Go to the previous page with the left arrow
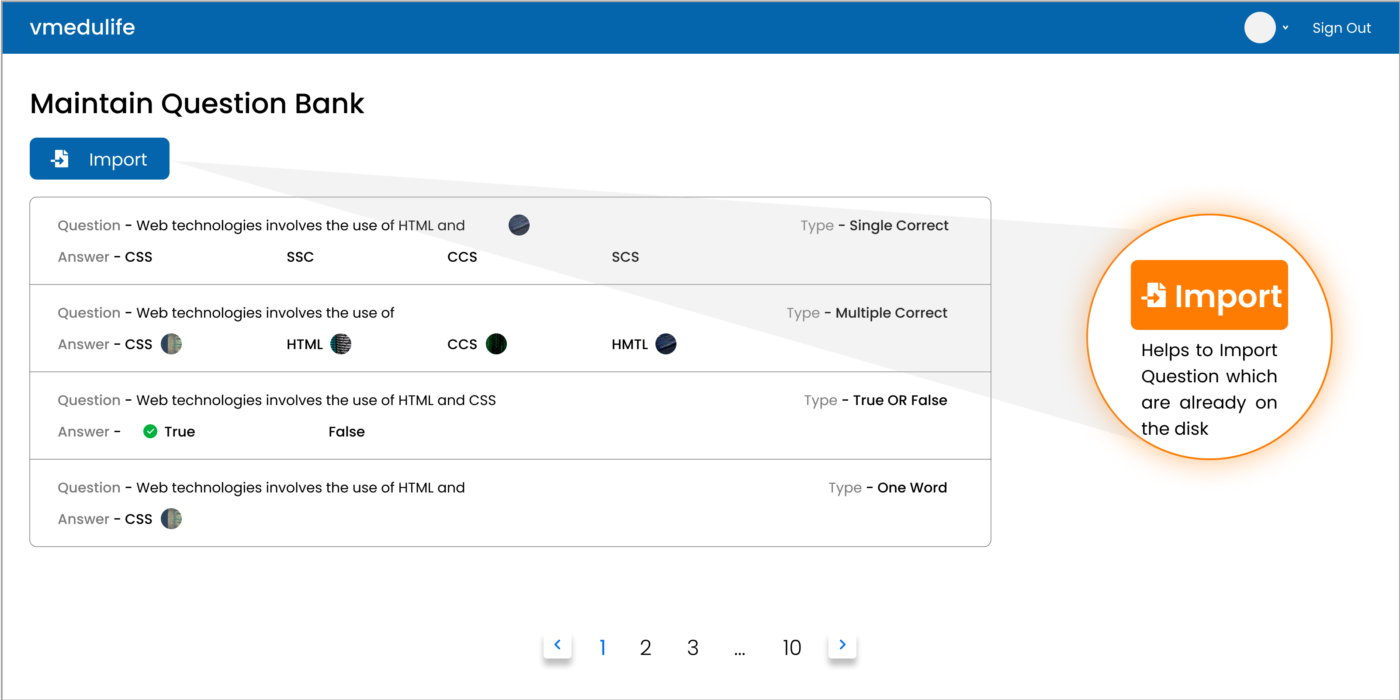Image resolution: width=1400 pixels, height=700 pixels. point(558,646)
